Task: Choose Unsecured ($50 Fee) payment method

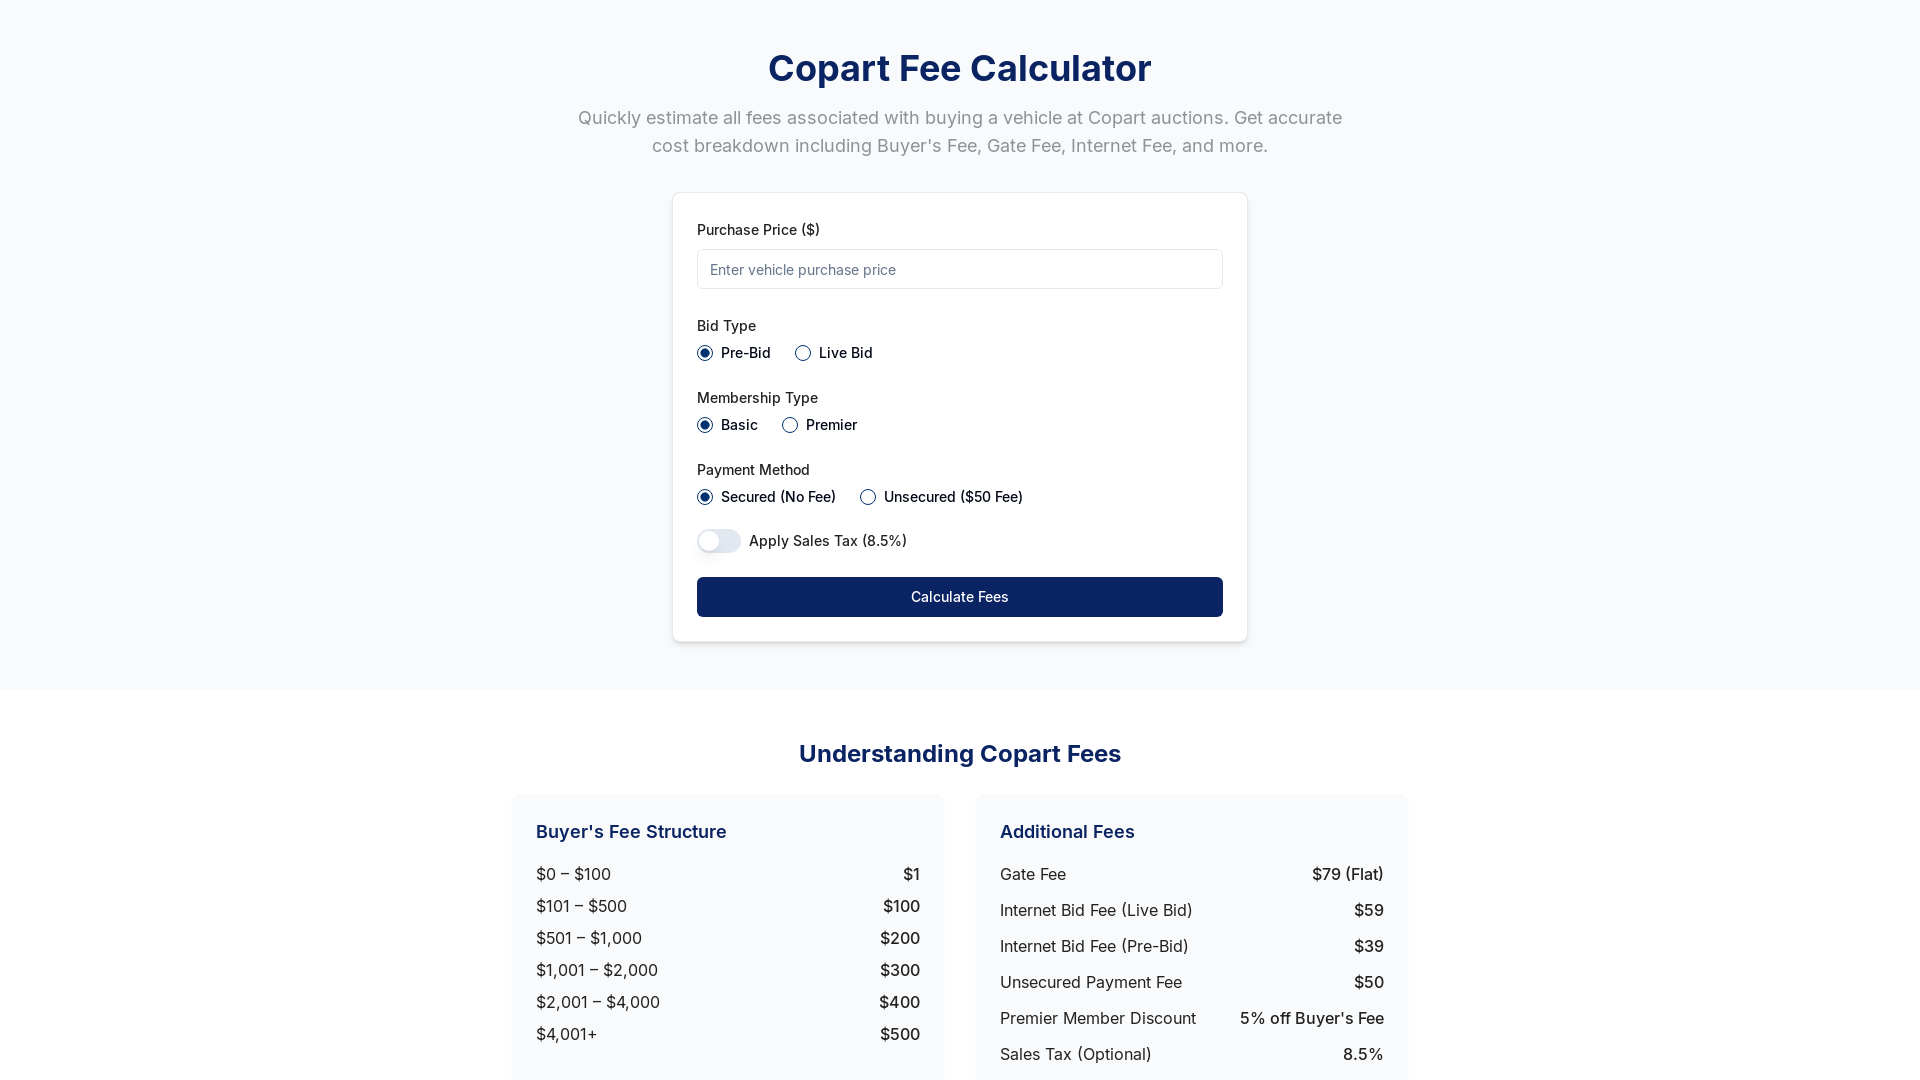Action: pos(868,497)
